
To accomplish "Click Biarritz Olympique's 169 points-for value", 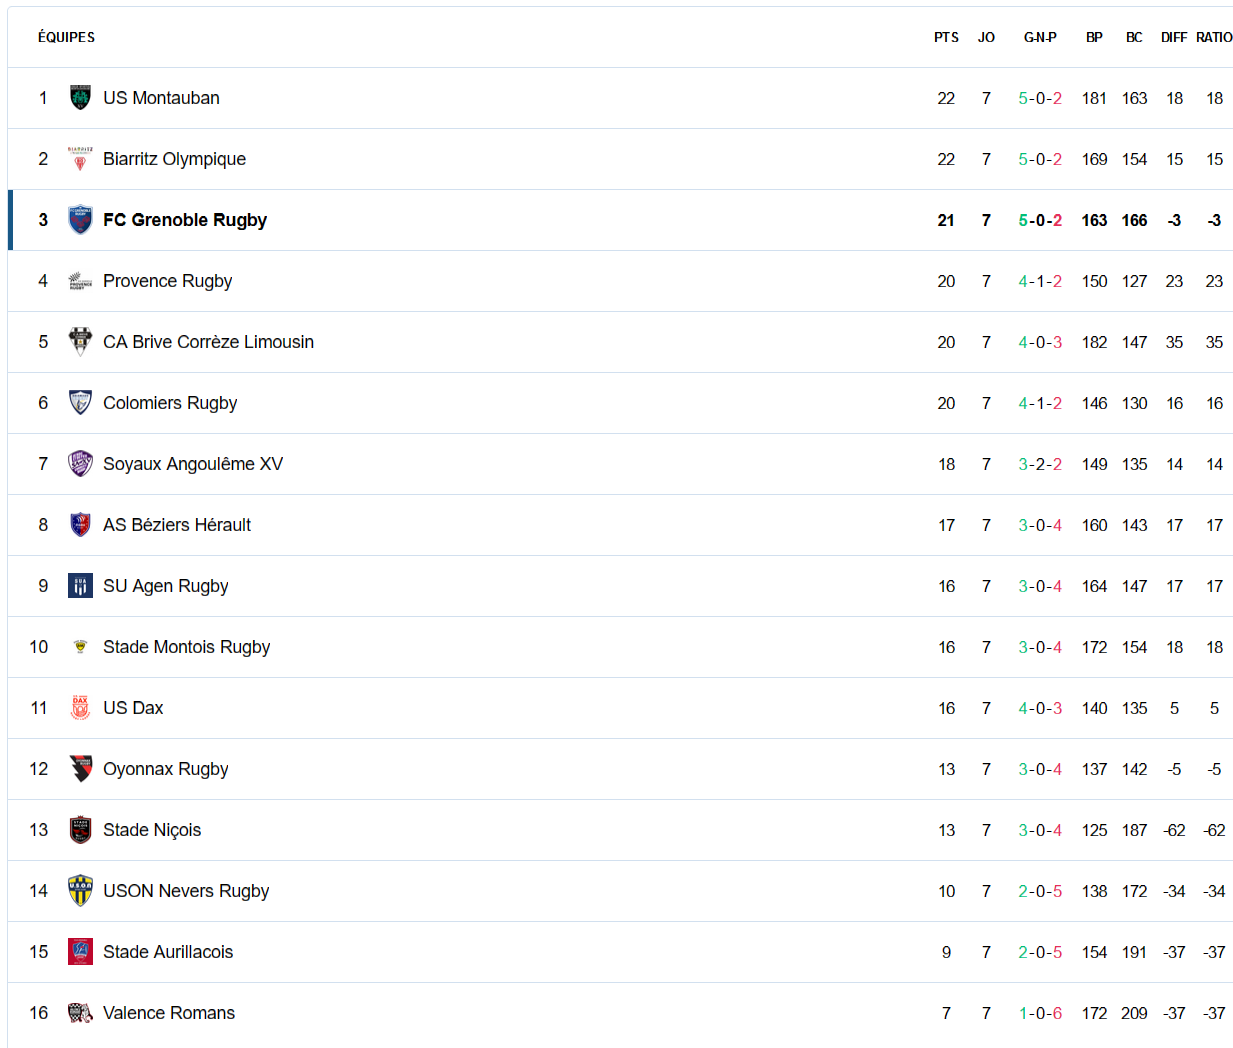I will coord(1094,159).
